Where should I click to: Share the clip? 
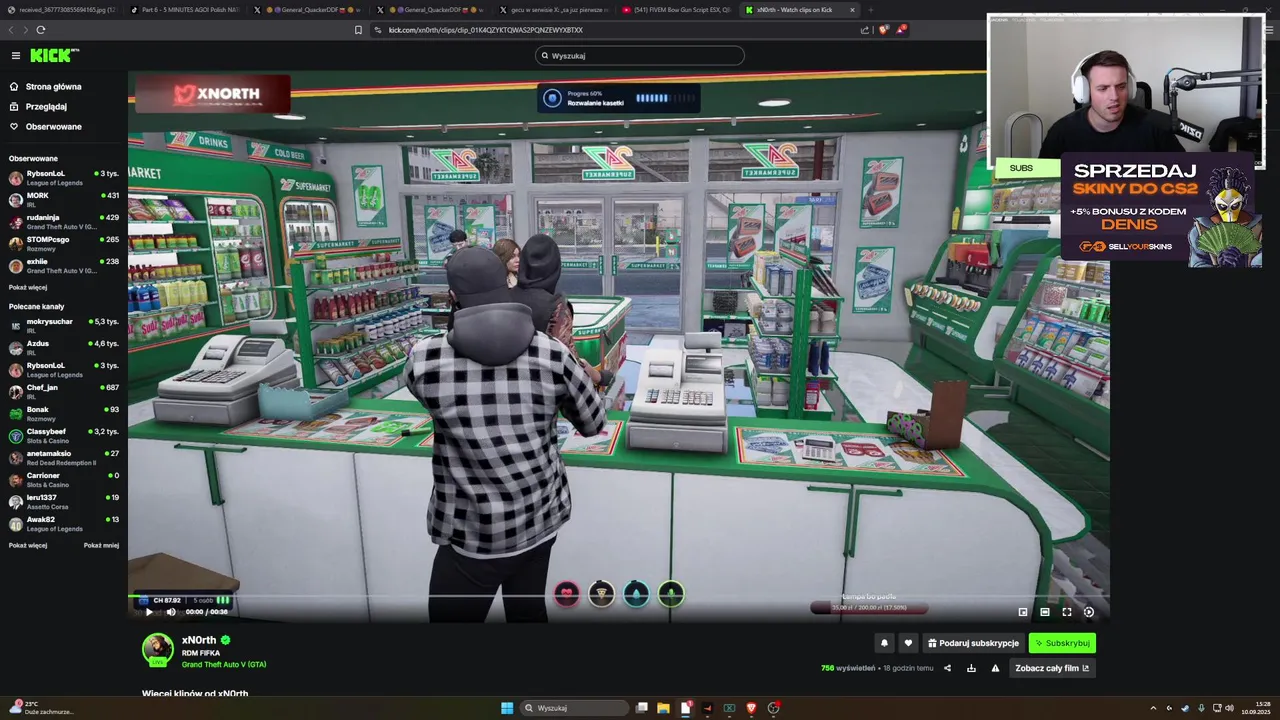click(947, 668)
